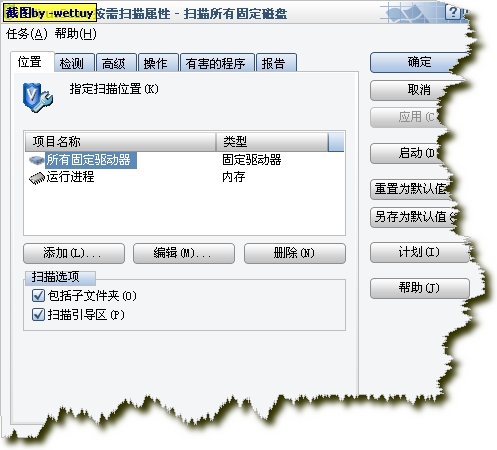The width and height of the screenshot is (497, 450).
Task: Open the 报告 tab
Action: point(276,63)
